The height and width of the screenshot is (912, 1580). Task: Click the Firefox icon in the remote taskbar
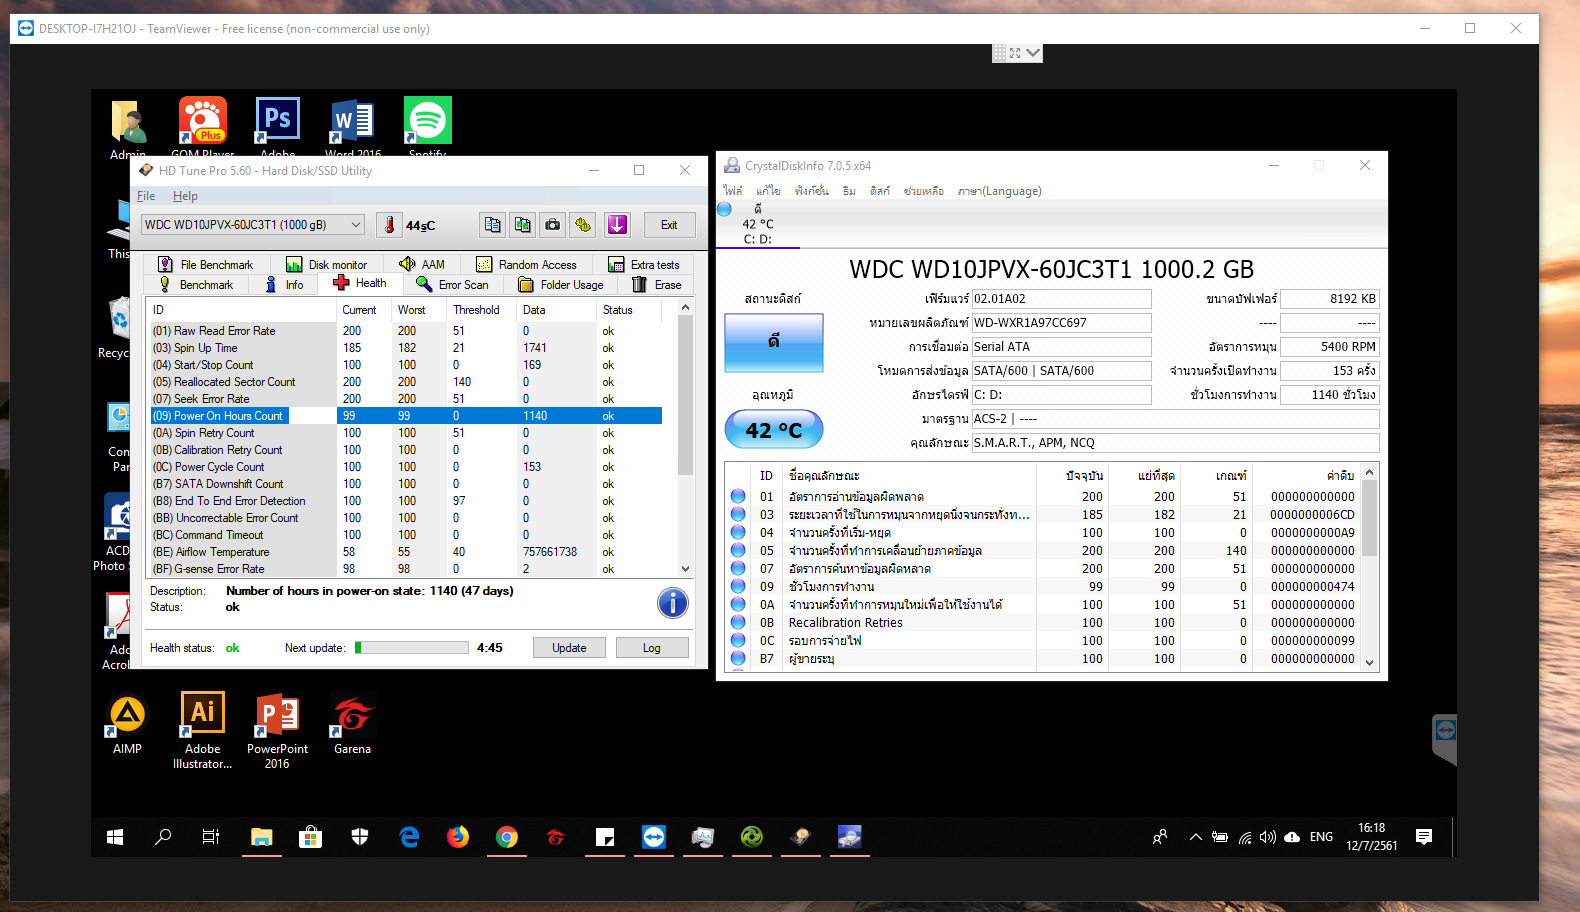coord(458,837)
